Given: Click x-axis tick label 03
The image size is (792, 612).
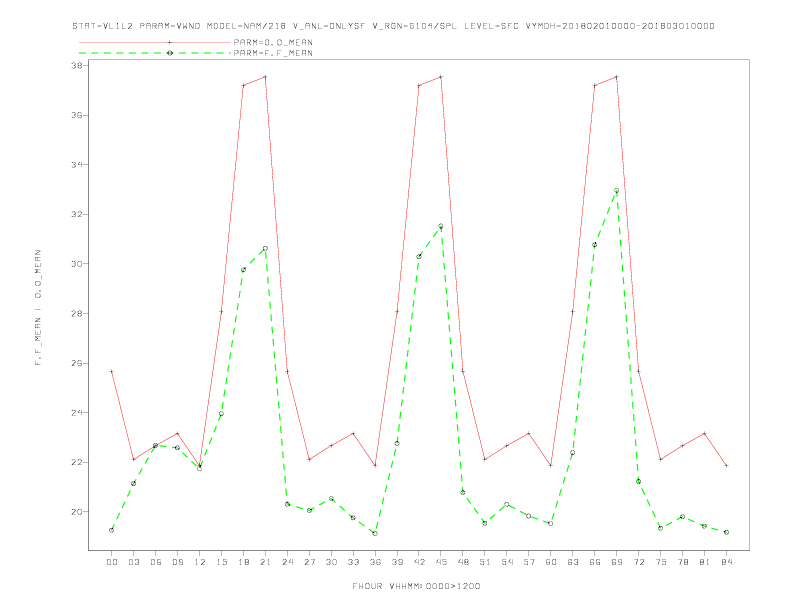Looking at the screenshot, I should 134,562.
